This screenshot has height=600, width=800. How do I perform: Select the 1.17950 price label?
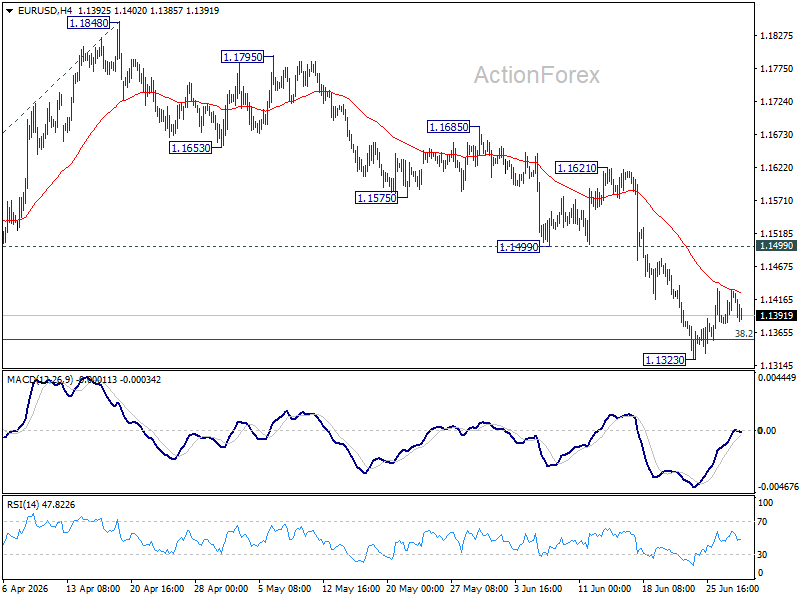tap(242, 57)
